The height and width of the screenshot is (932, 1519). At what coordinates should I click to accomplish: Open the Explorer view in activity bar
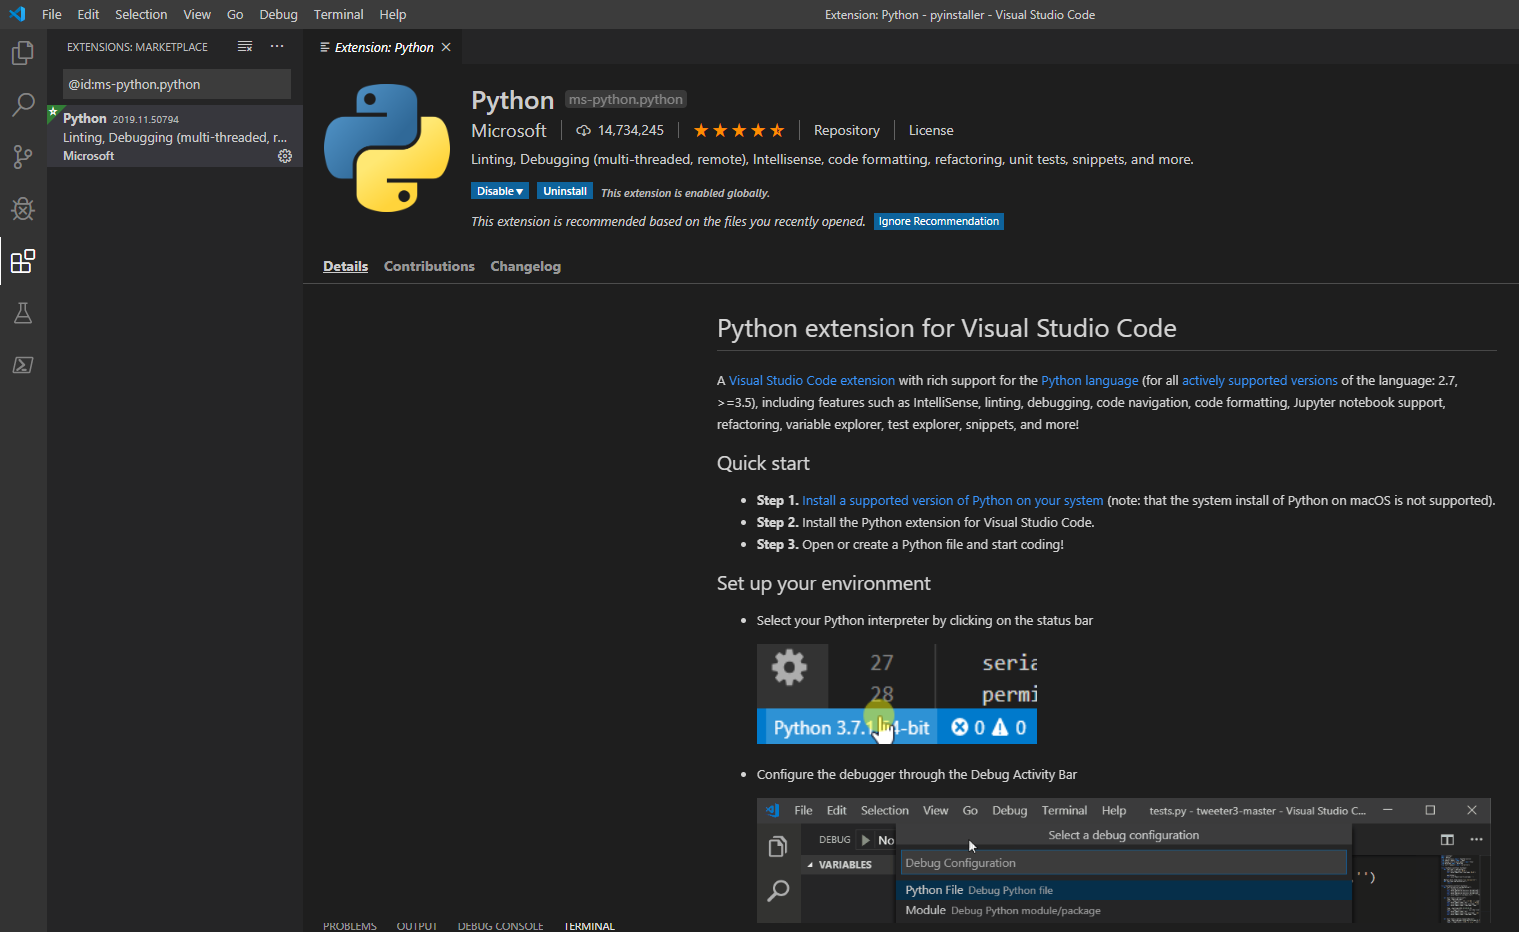(23, 53)
